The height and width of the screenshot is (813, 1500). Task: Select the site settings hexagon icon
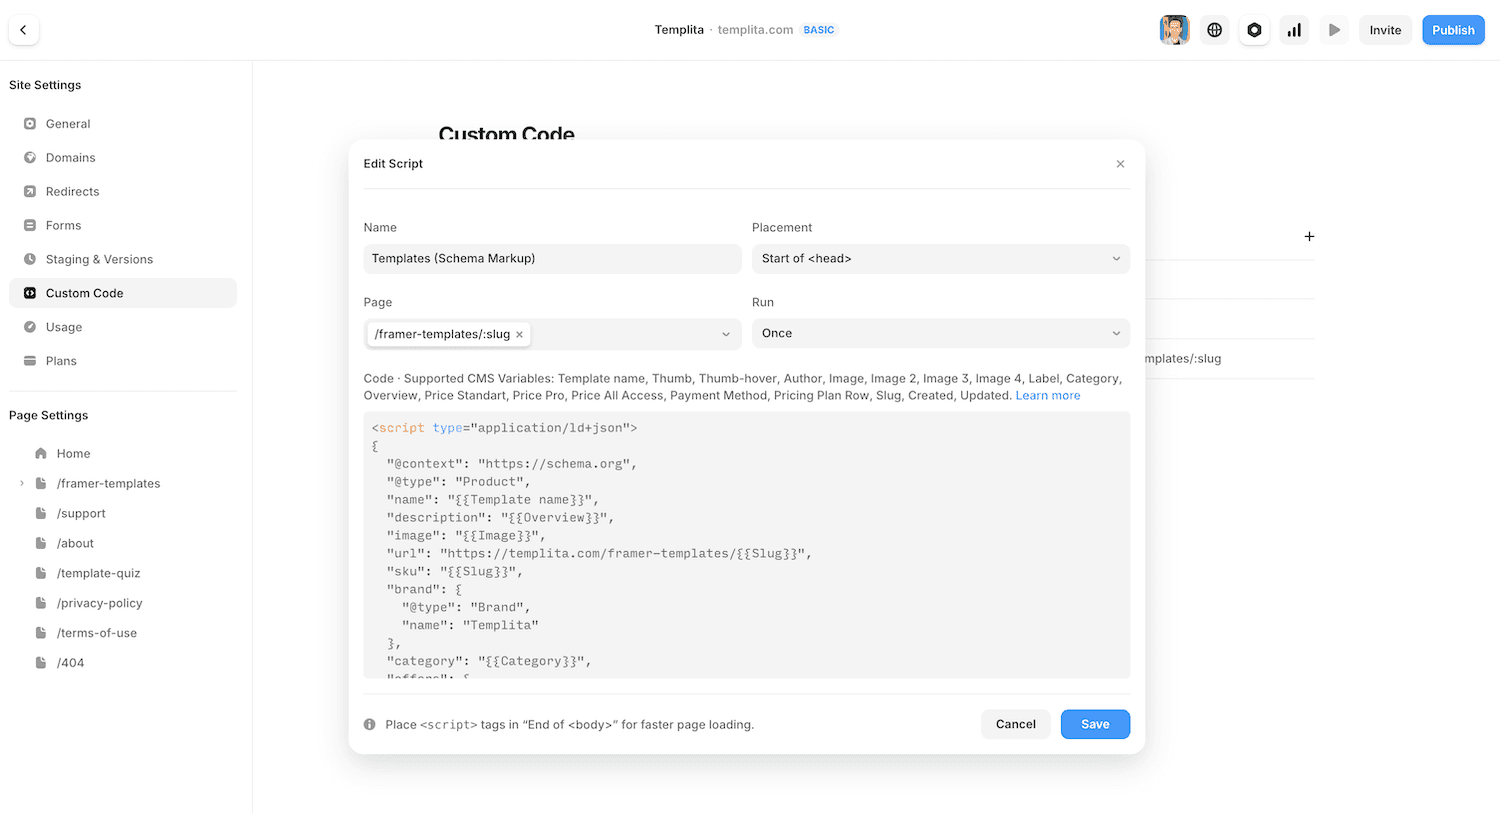(1254, 29)
